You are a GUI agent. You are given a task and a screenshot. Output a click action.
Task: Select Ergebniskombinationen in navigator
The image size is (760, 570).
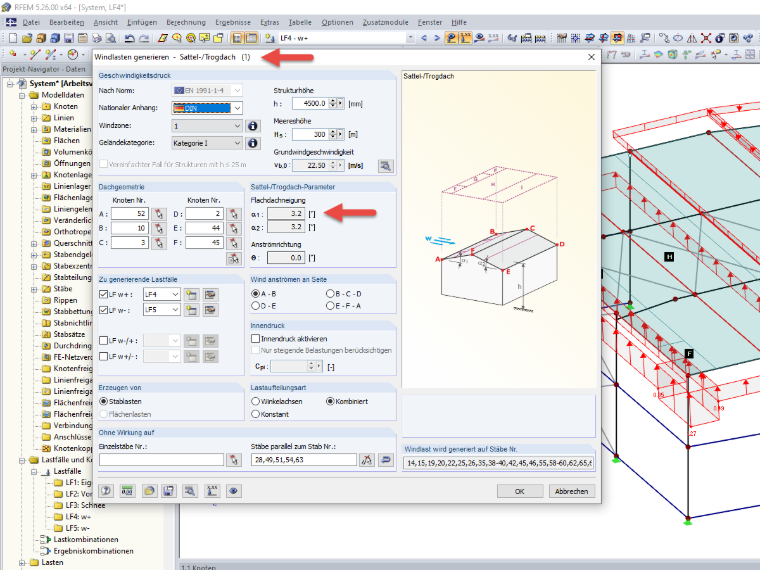93,551
